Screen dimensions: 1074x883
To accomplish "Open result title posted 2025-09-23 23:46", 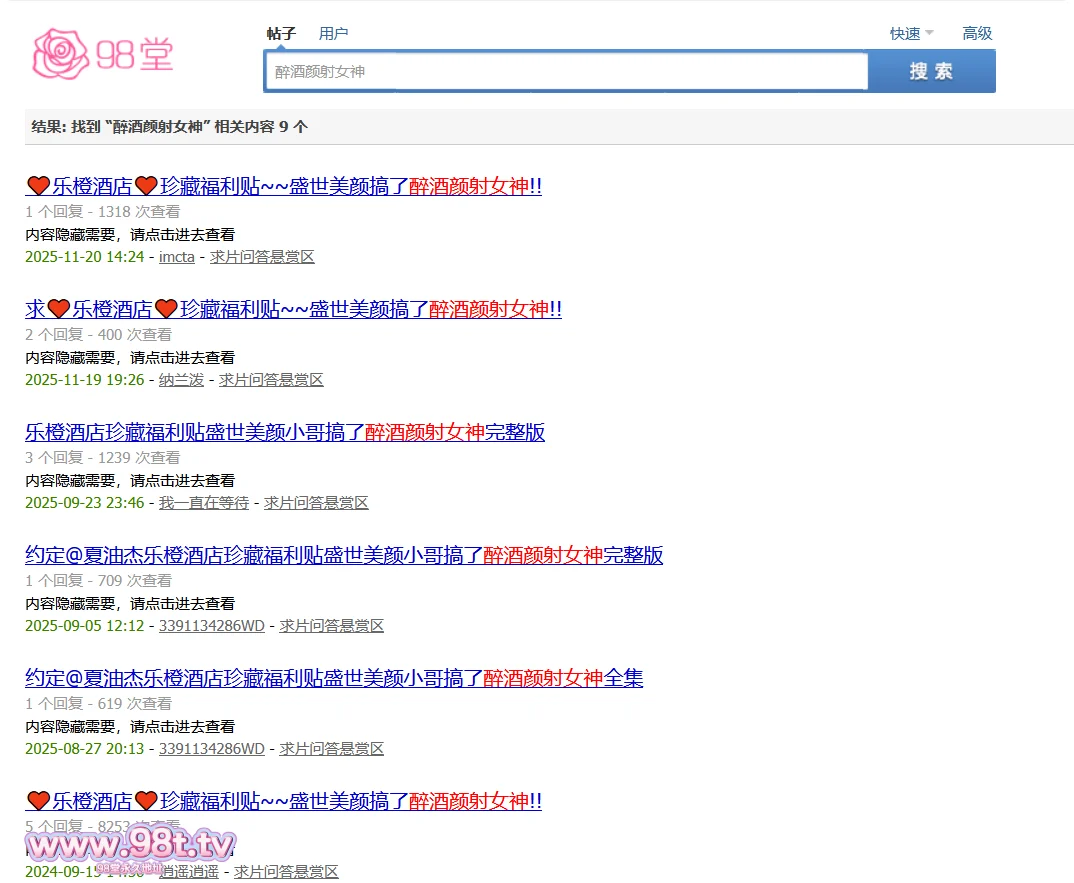I will click(x=285, y=432).
